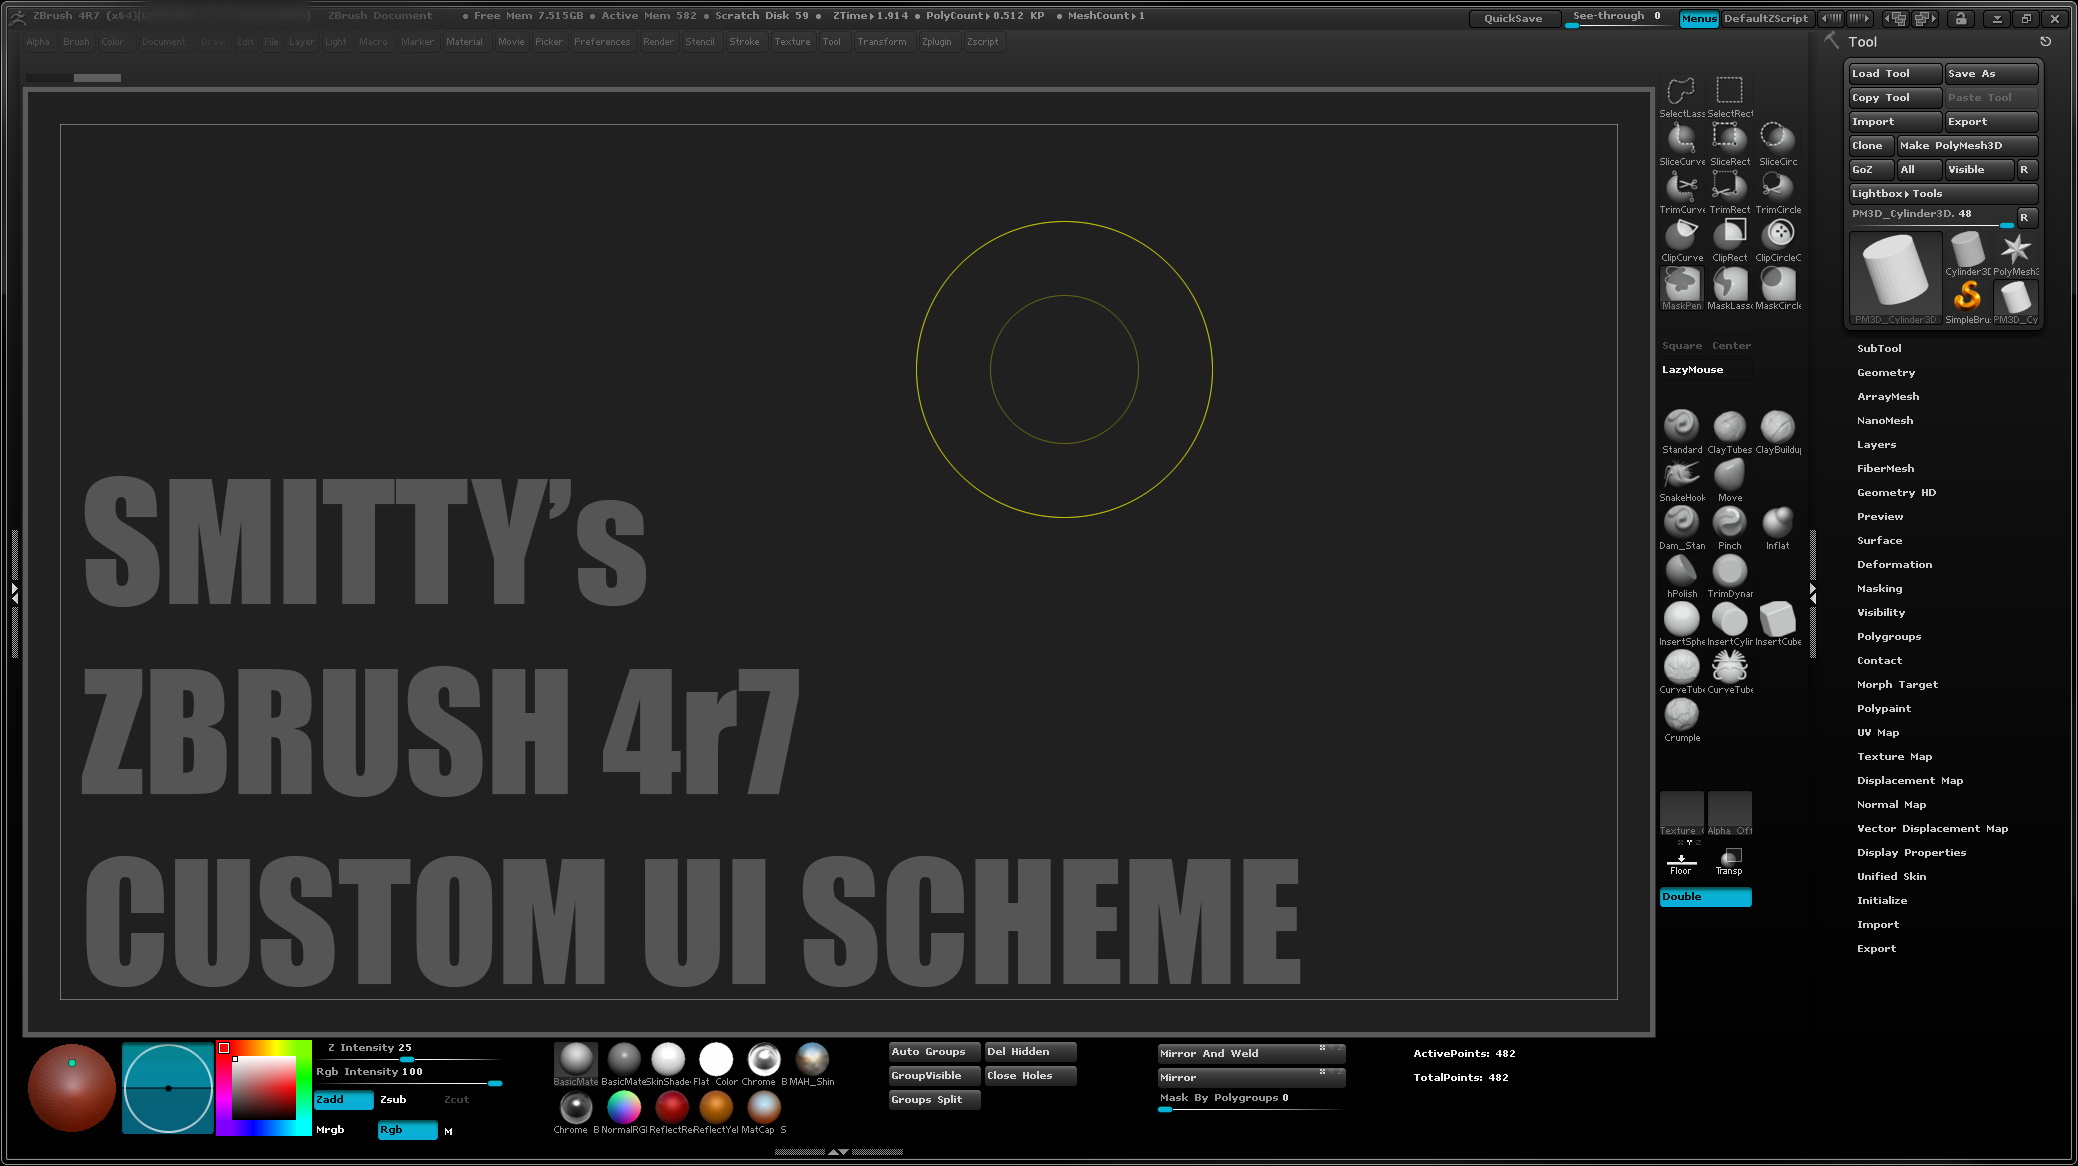Expand the Deformation panel section
Screen dimensions: 2078x1166
1895,564
